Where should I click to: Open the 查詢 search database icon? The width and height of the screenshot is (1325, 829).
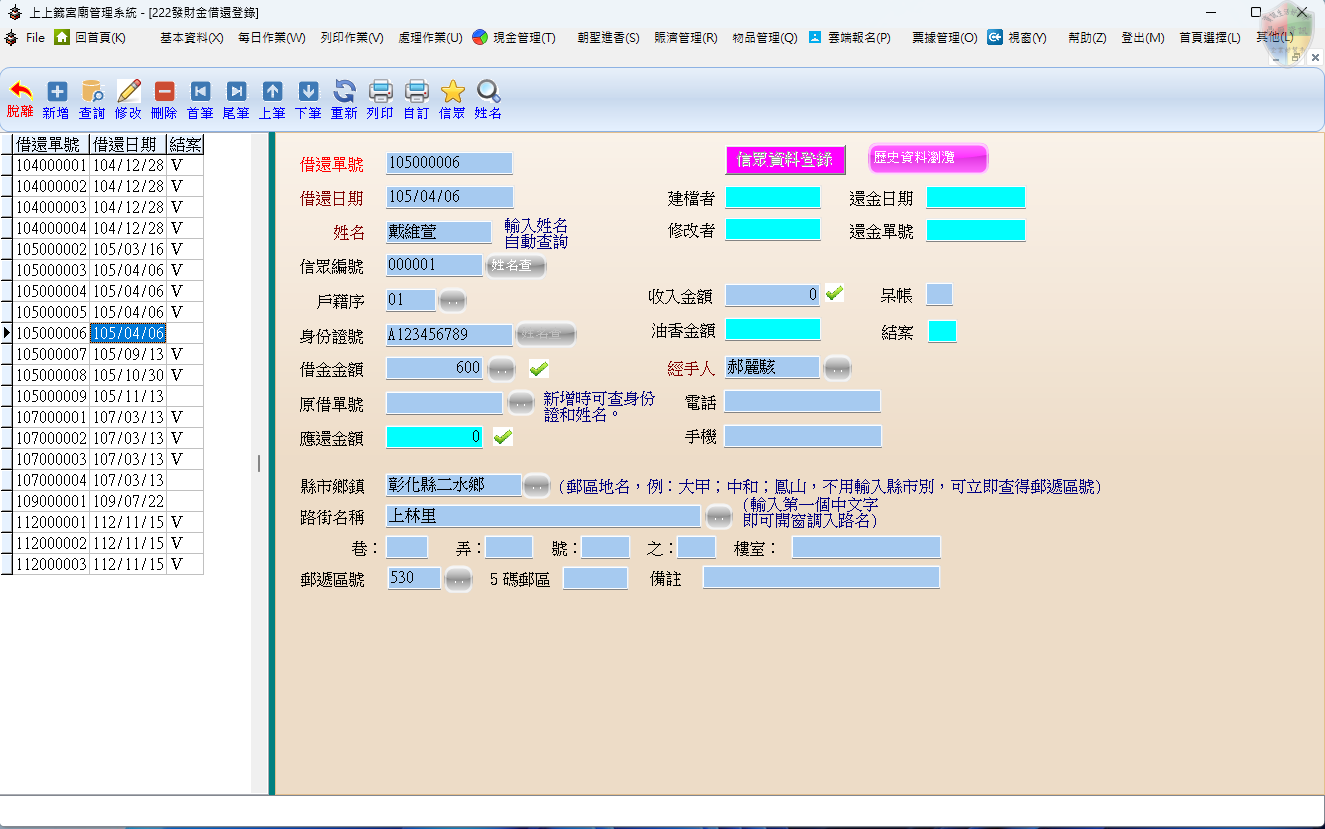[x=92, y=92]
